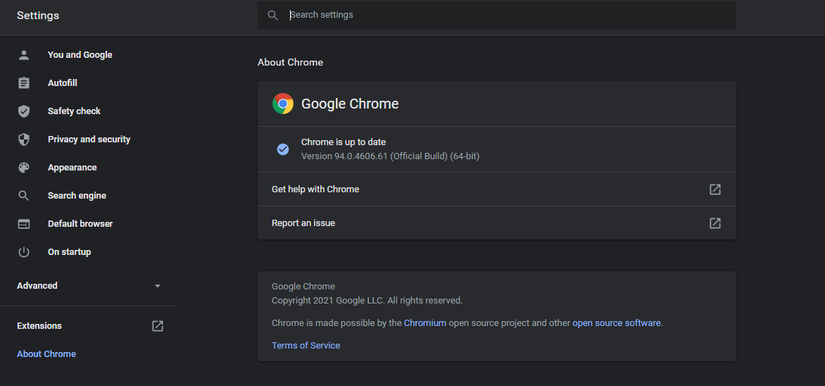Go to On startup settings
The image size is (825, 386).
tap(69, 252)
